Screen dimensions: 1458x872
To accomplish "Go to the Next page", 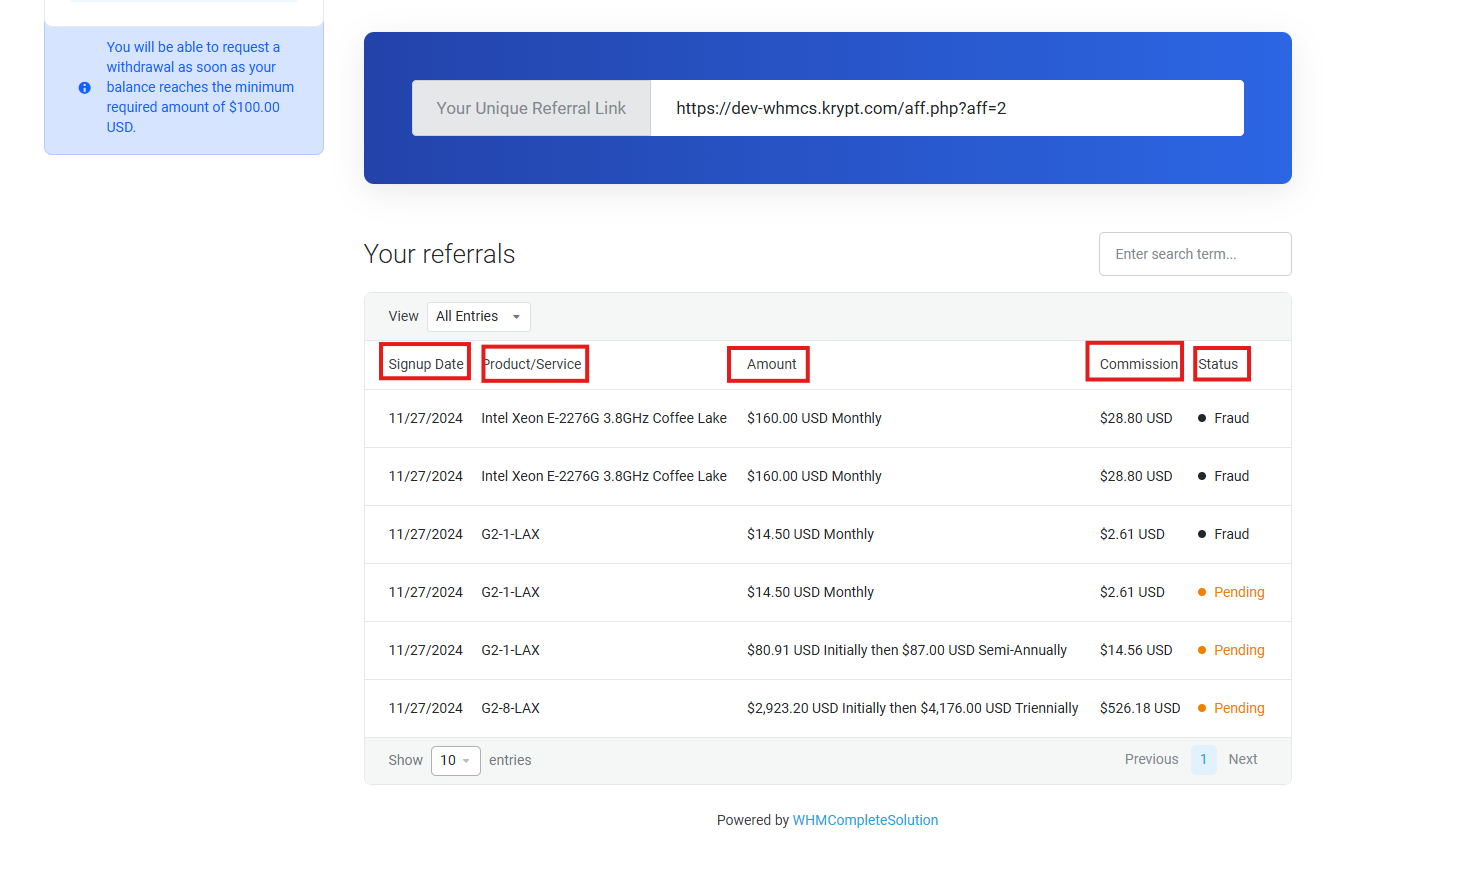I will 1243,759.
